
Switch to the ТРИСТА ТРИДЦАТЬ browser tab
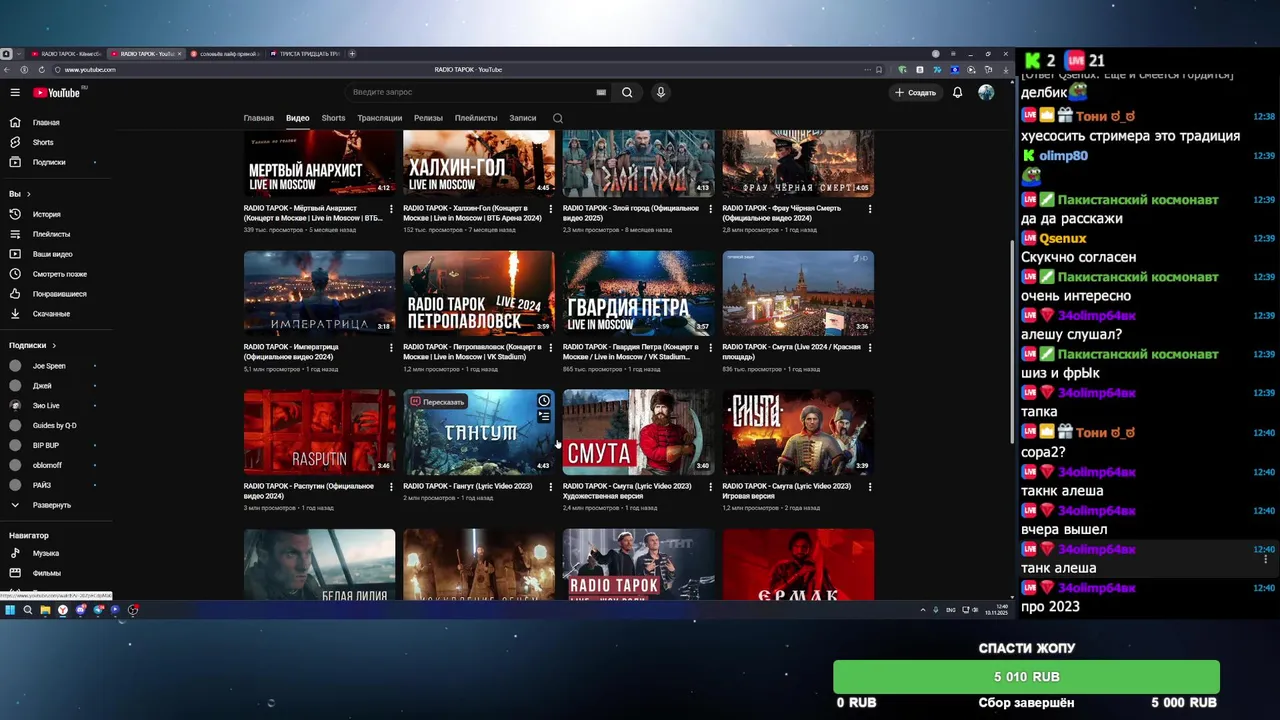click(304, 54)
